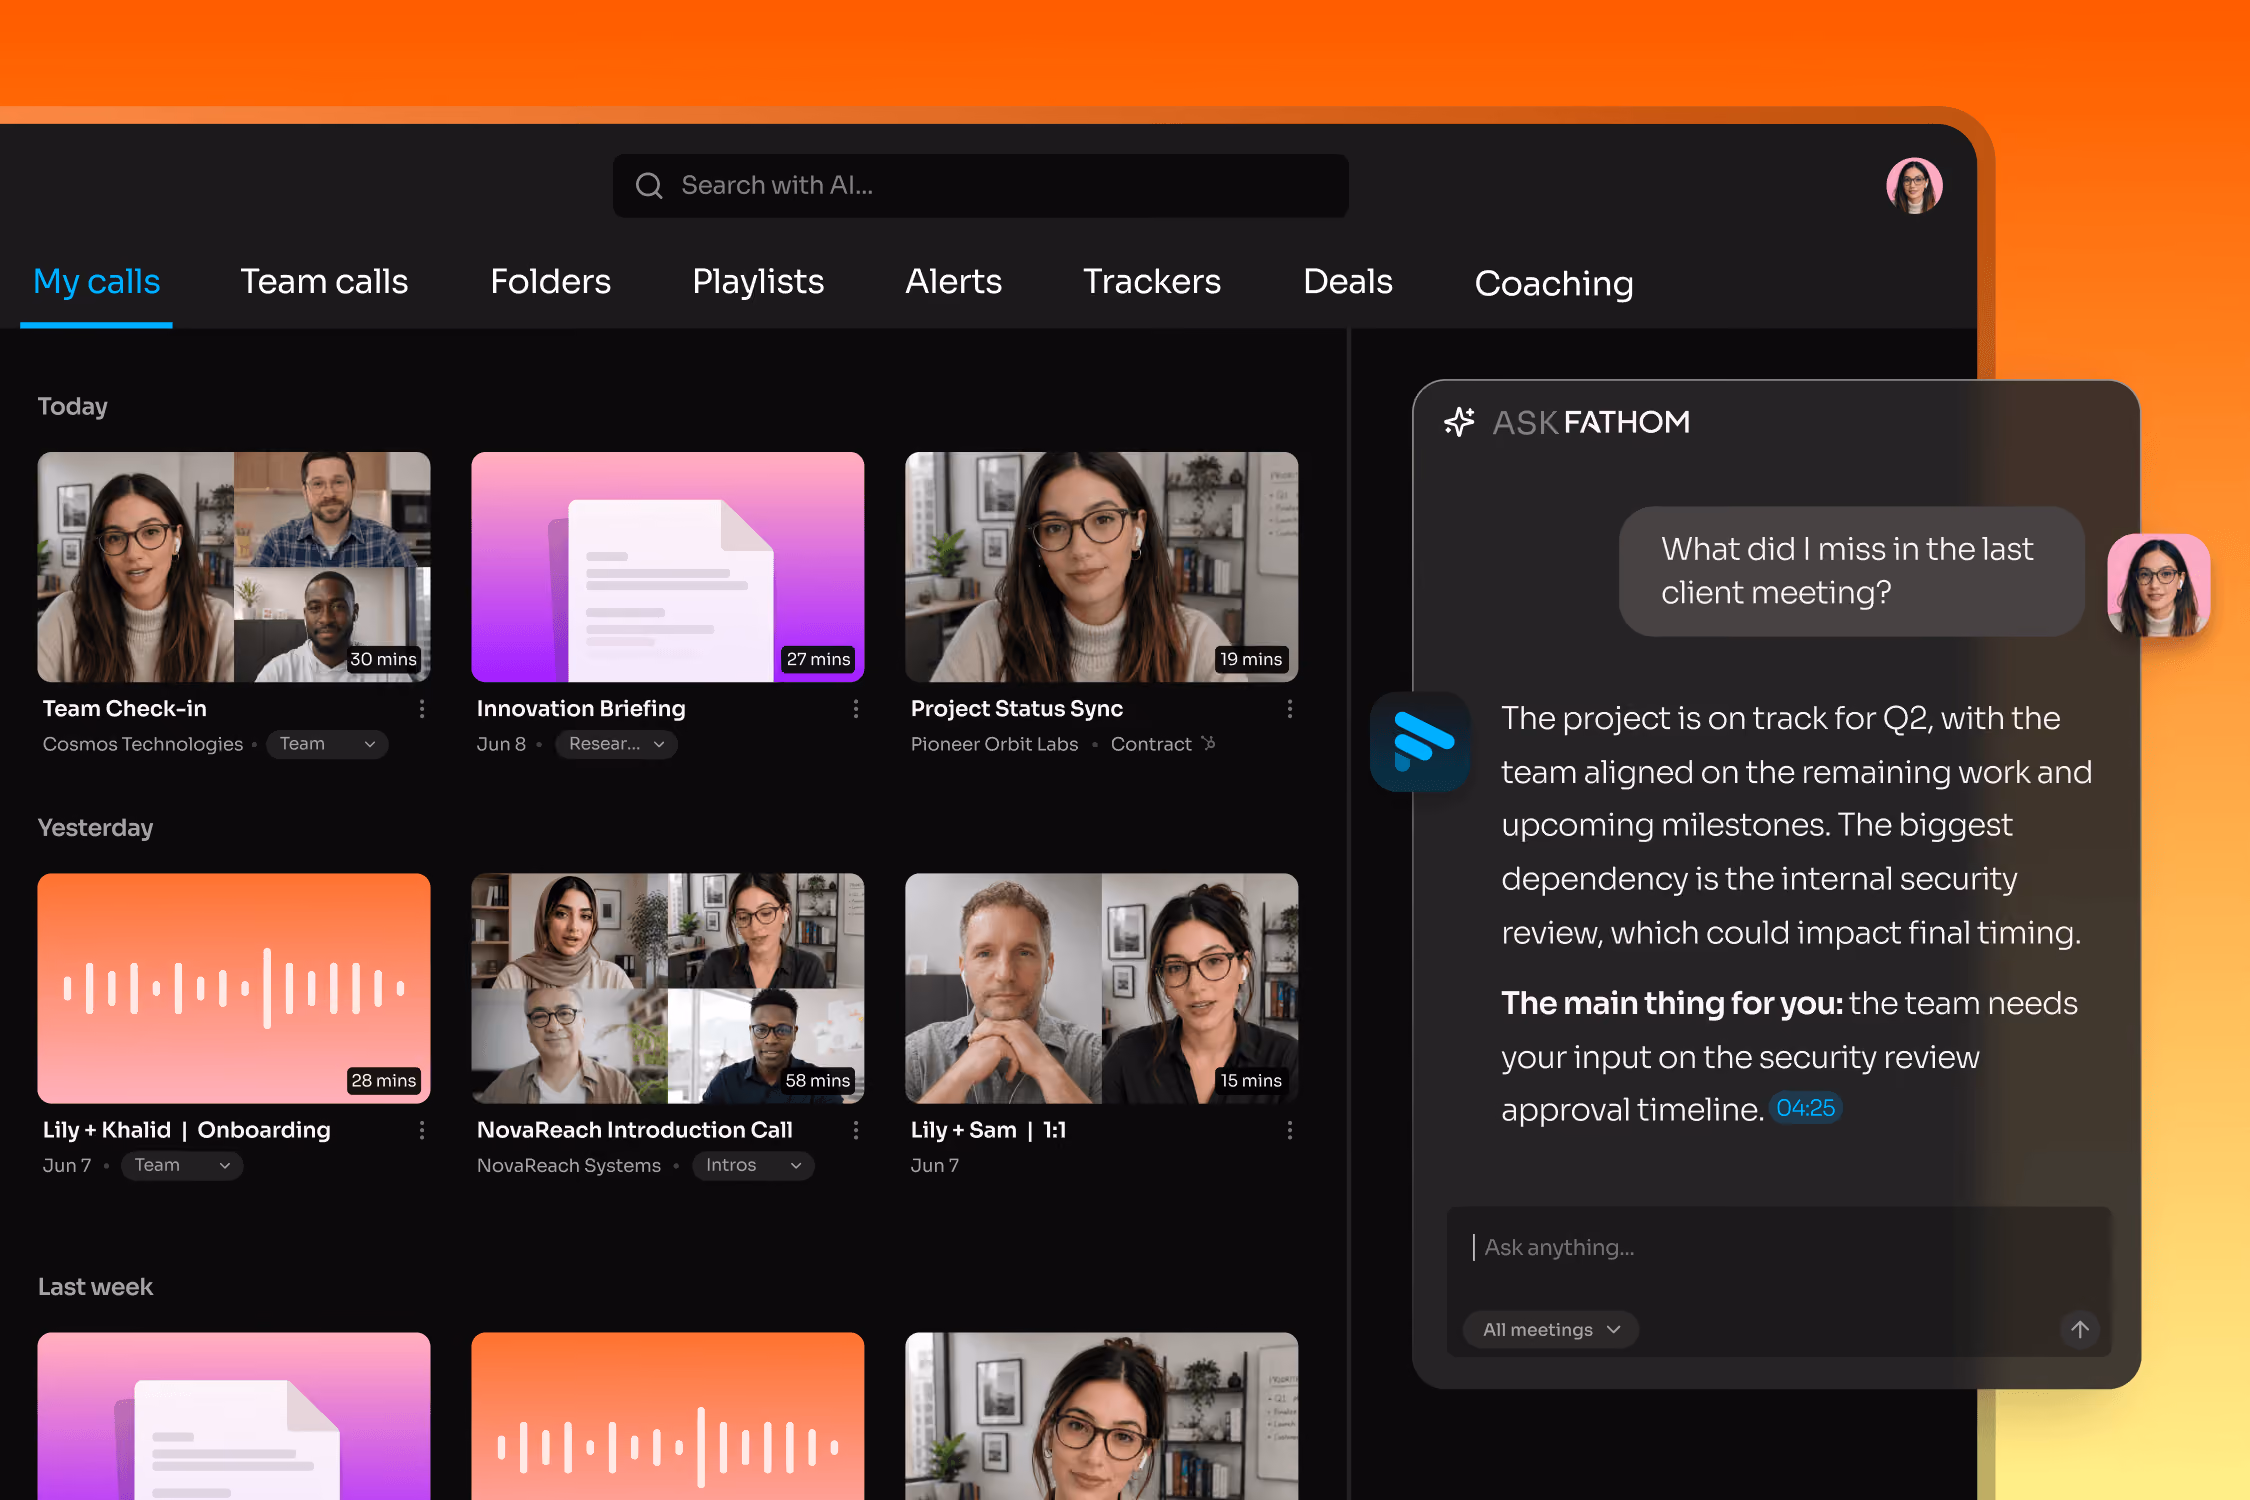The image size is (2250, 1500).
Task: Click the Last week section heading
Action: click(95, 1287)
